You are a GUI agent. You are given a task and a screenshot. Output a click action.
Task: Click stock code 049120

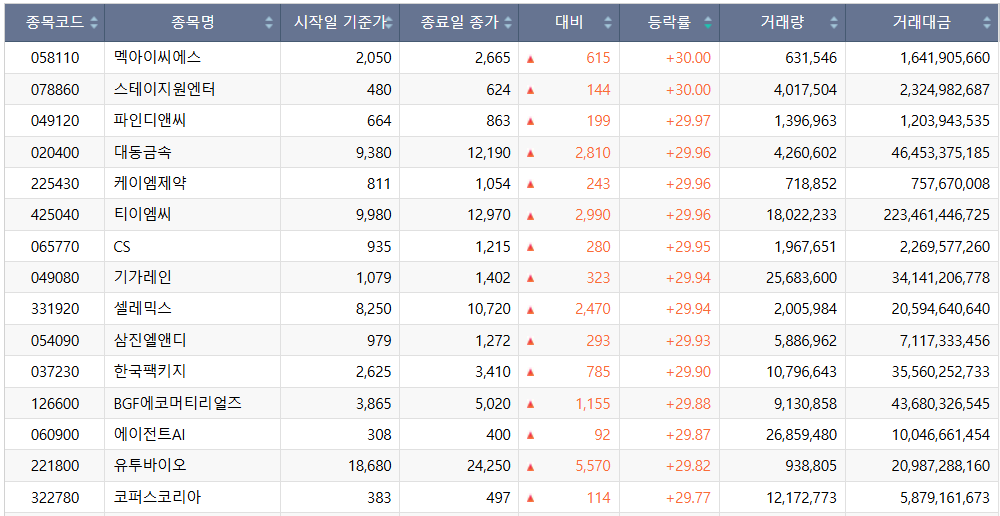point(55,121)
